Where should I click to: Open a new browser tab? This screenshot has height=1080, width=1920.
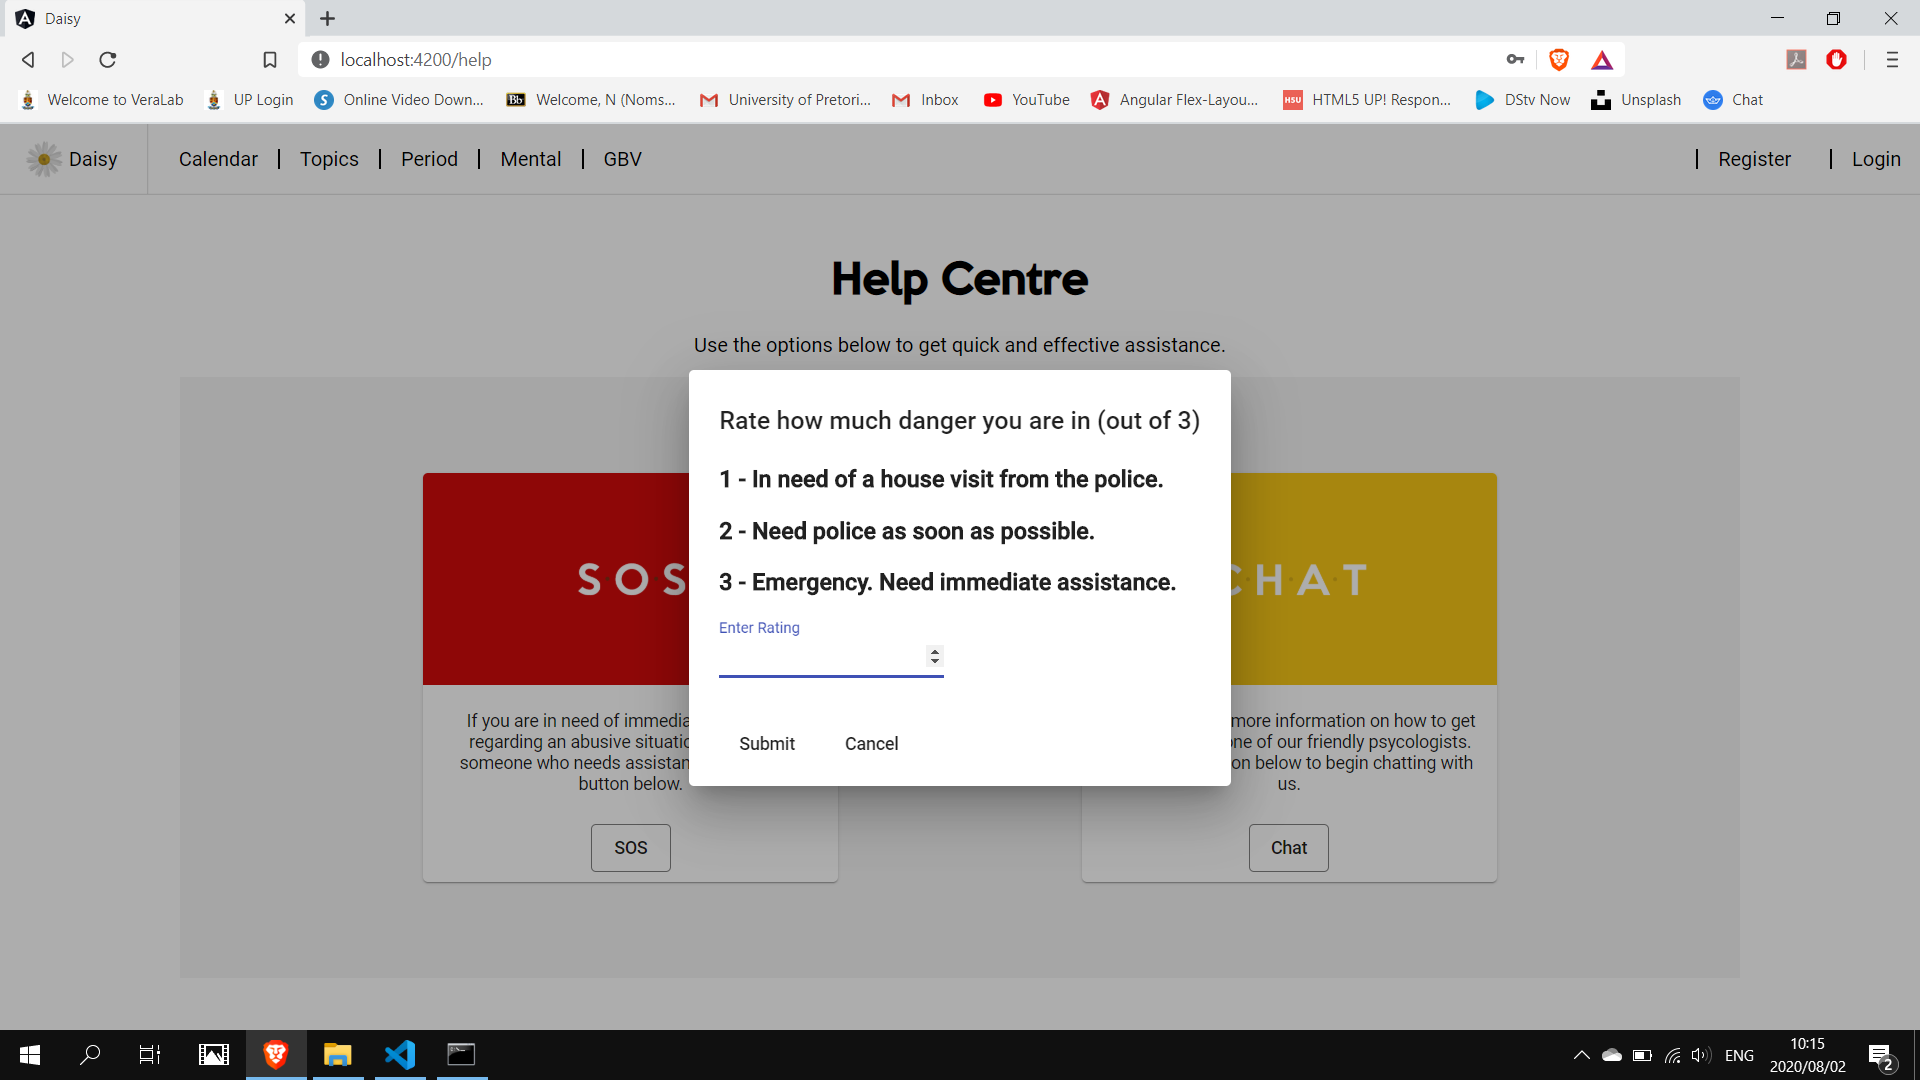click(x=327, y=18)
